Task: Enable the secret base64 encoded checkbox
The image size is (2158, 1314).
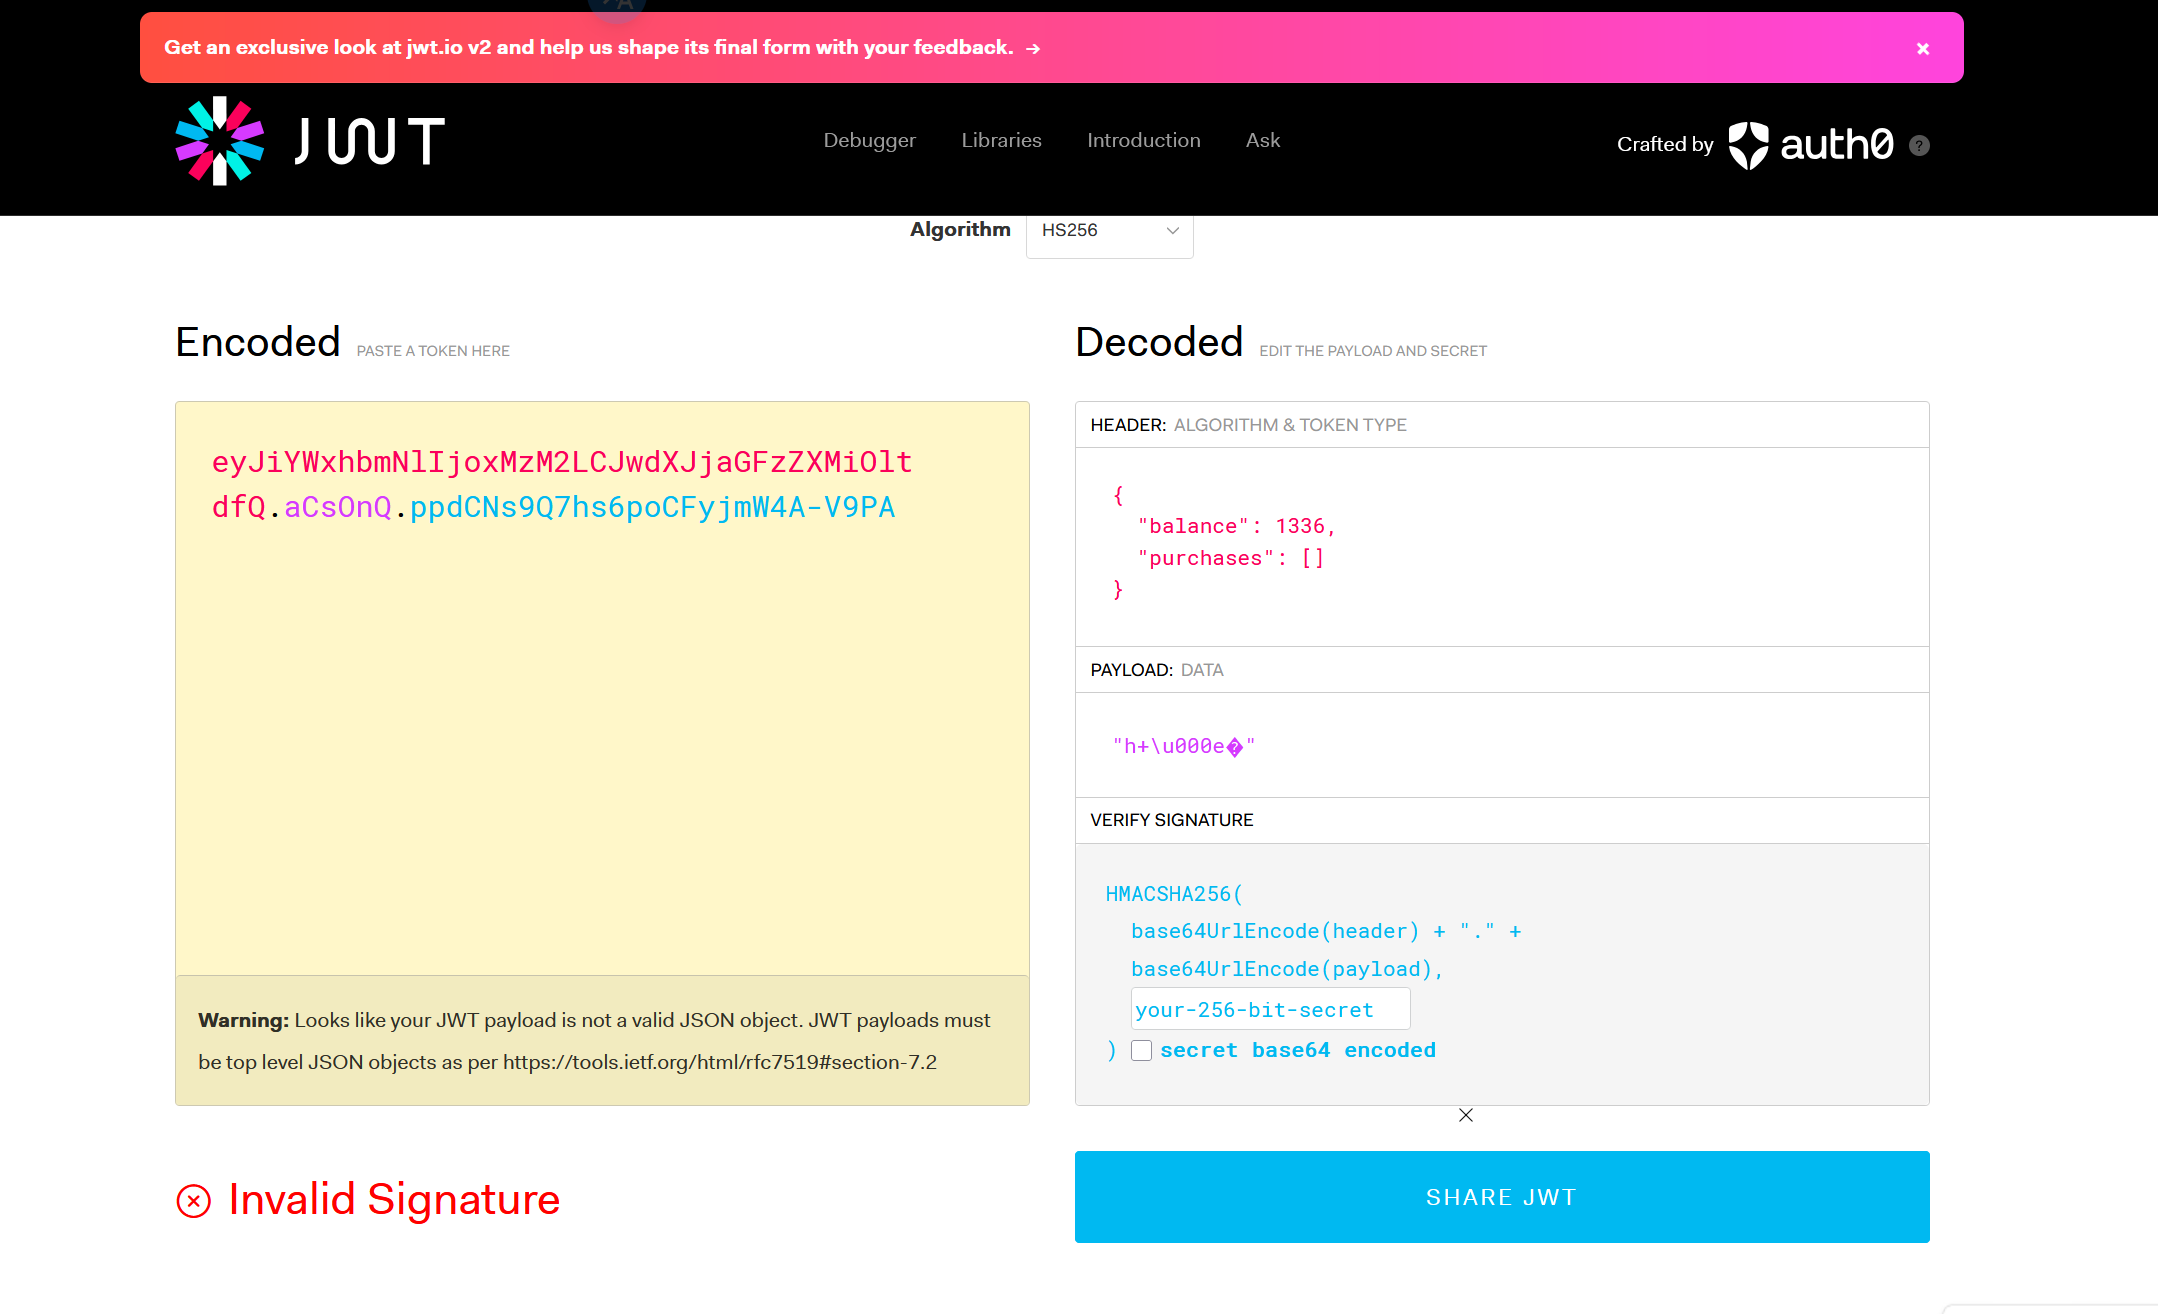Action: pos(1141,1050)
